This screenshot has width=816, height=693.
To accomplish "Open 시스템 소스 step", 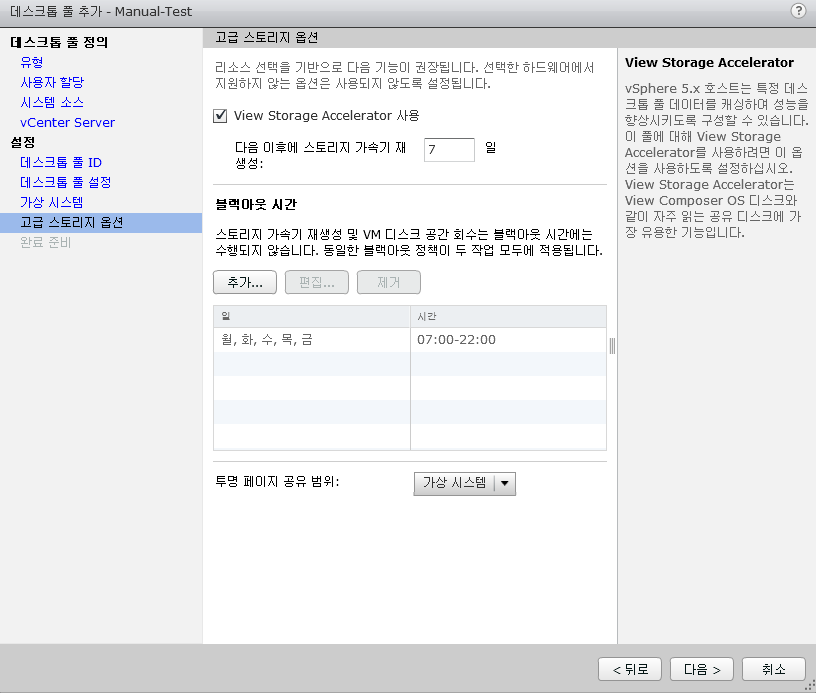I will [52, 102].
